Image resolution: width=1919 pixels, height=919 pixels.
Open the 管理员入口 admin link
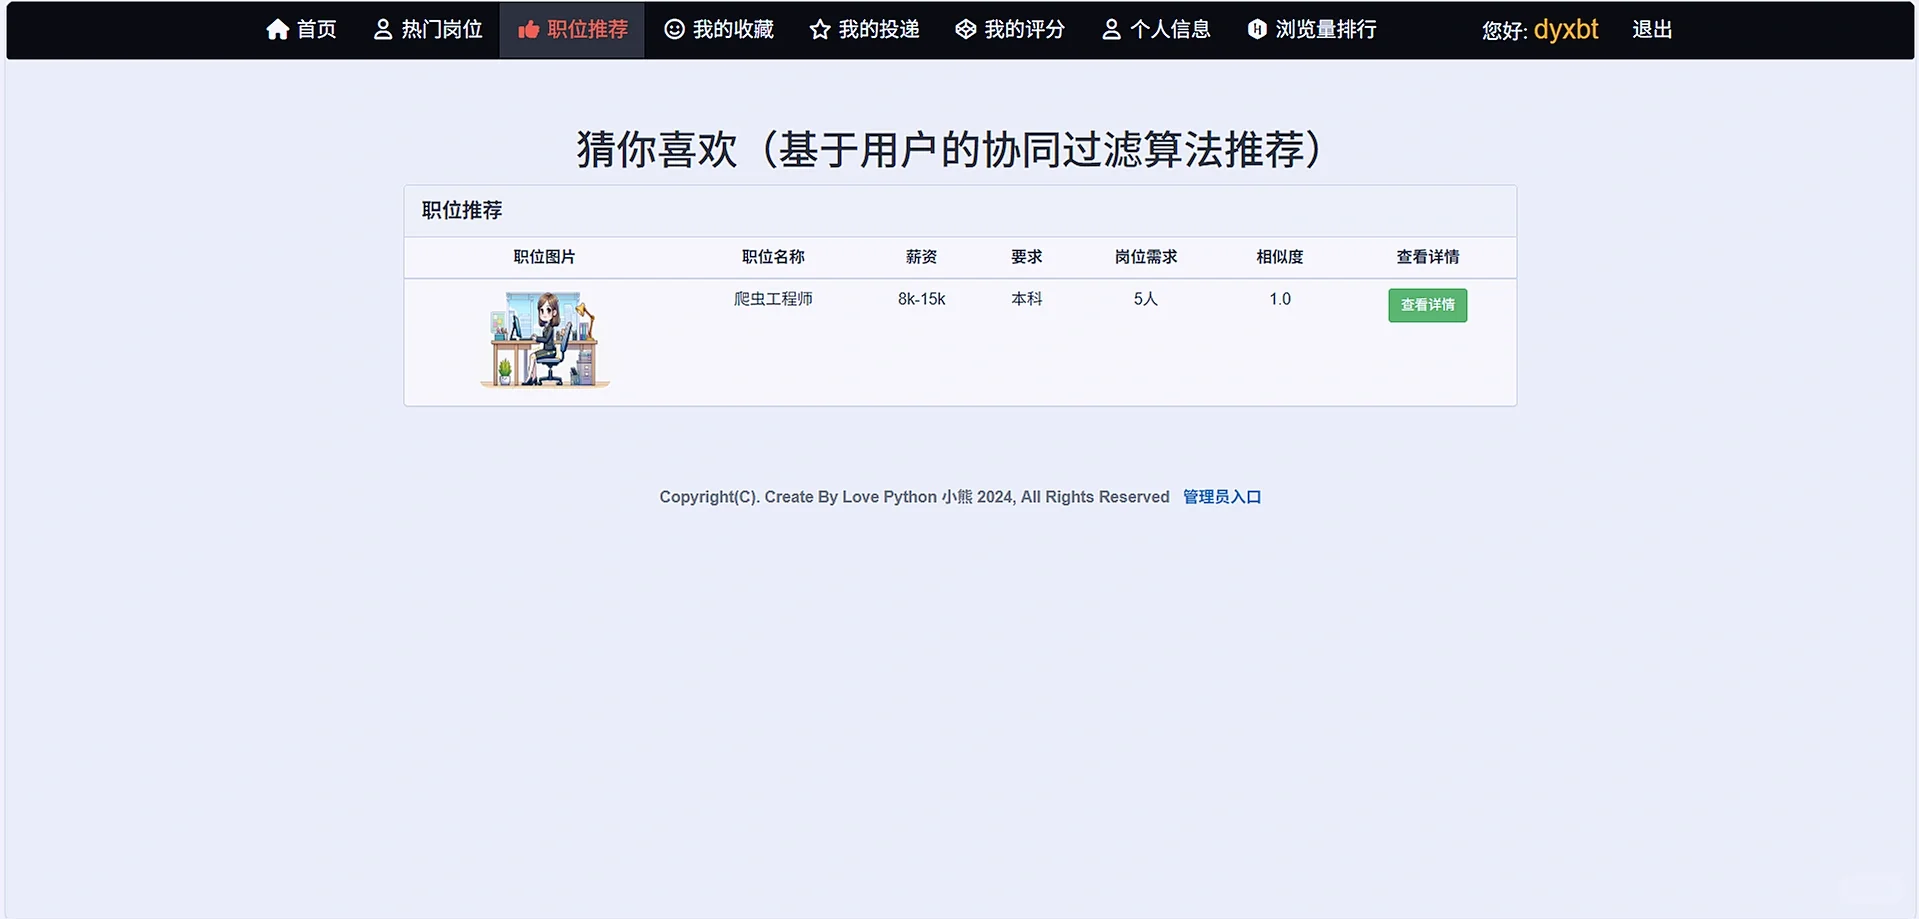tap(1222, 497)
